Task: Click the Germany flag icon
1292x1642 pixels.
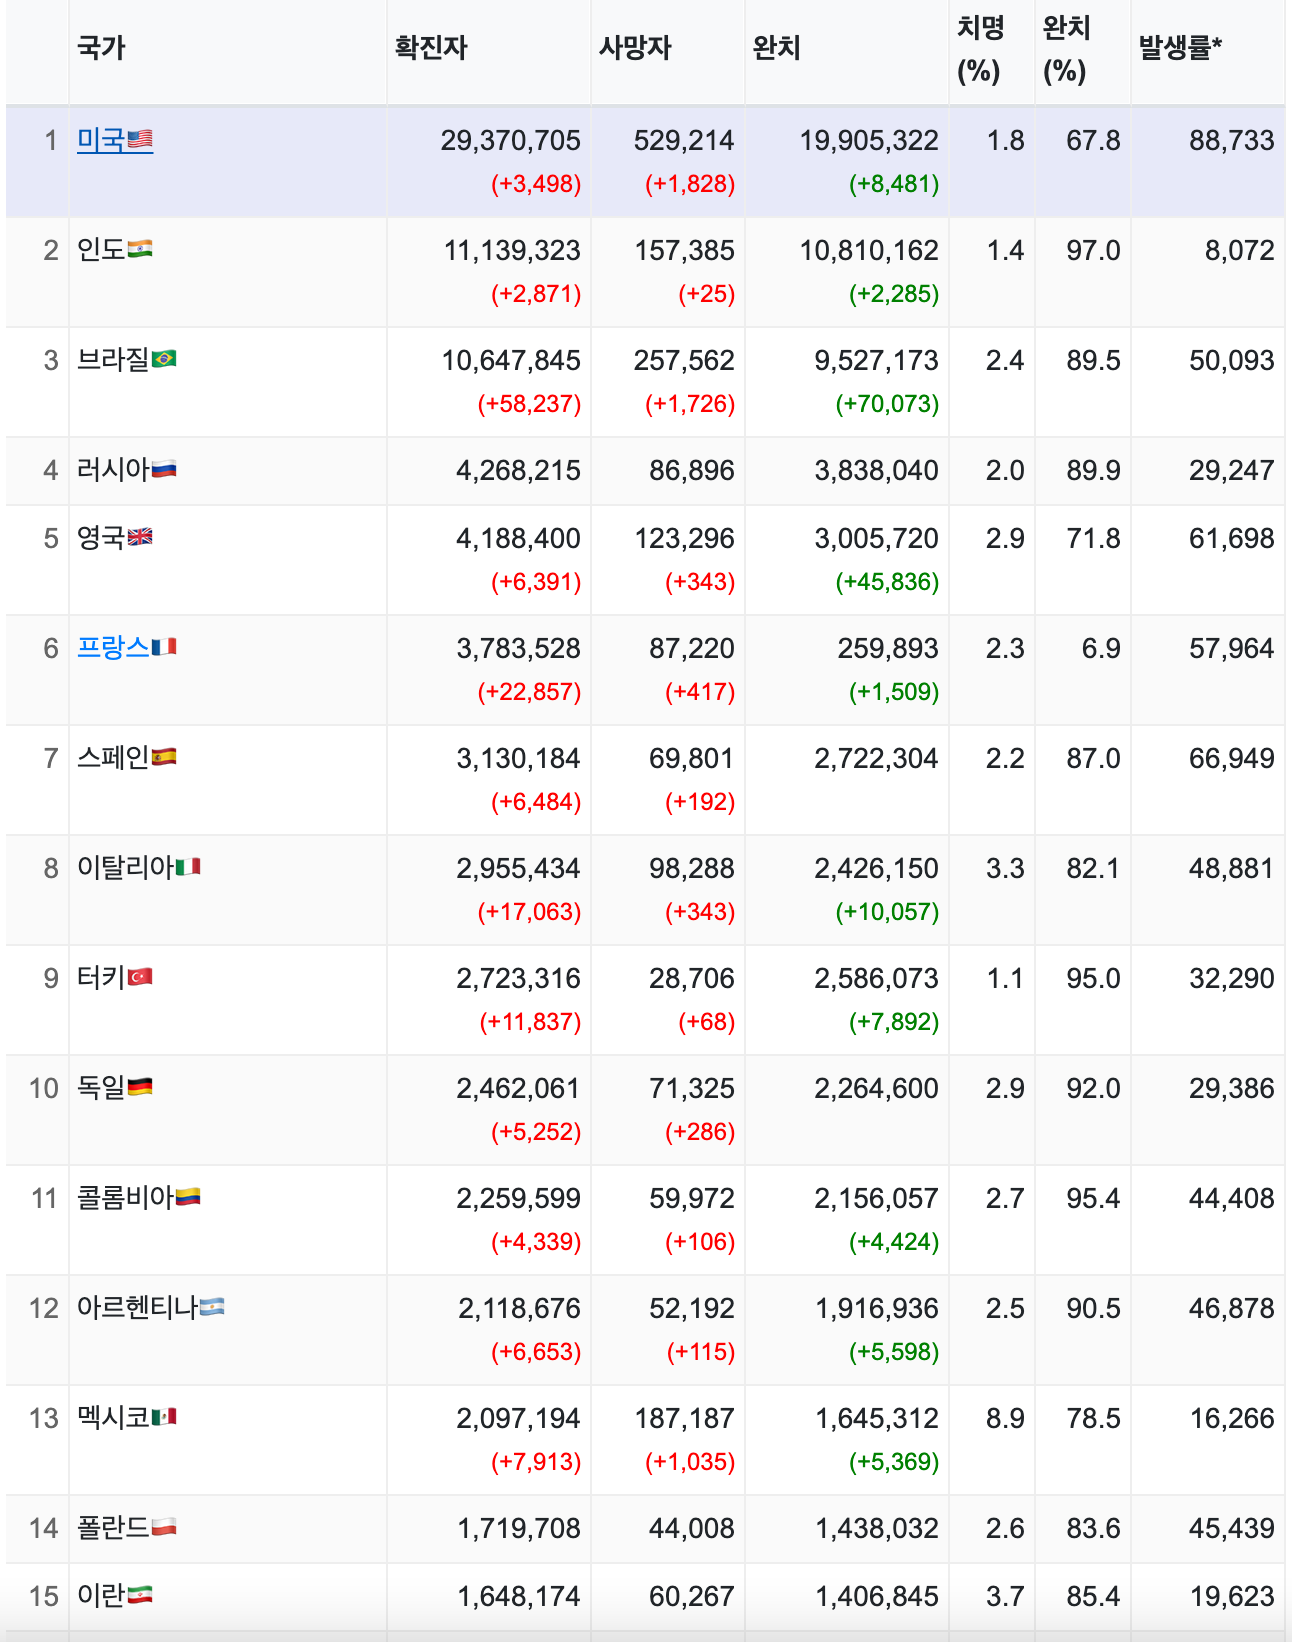Action: click(140, 1087)
